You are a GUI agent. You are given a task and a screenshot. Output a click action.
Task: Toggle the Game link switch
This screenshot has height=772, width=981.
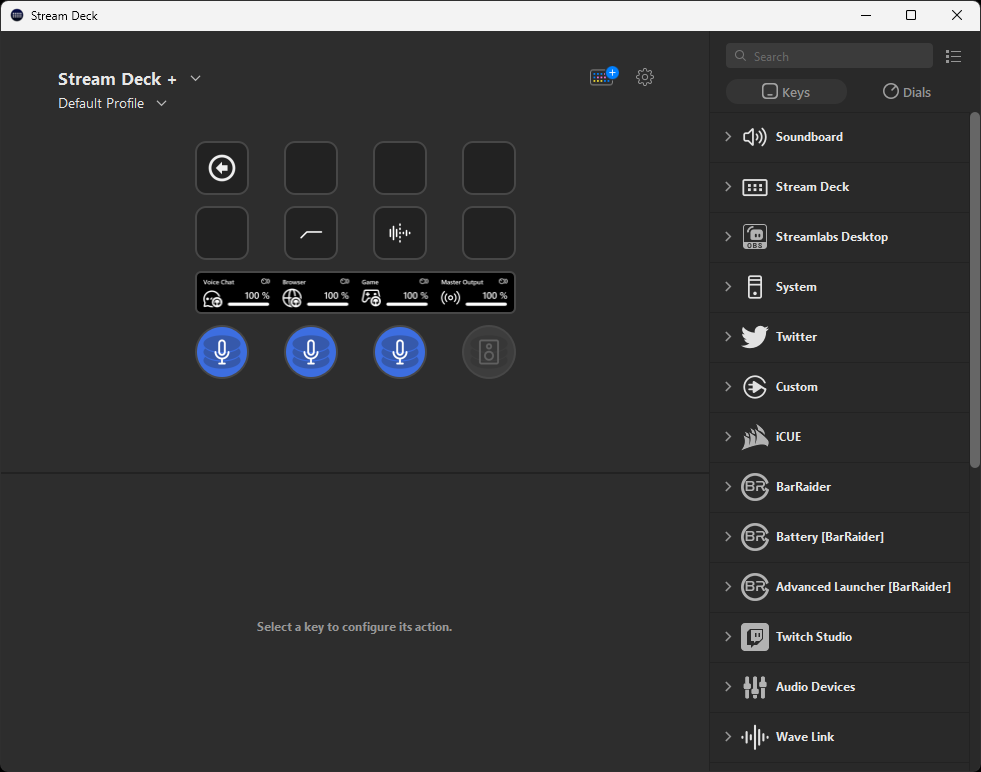[424, 282]
